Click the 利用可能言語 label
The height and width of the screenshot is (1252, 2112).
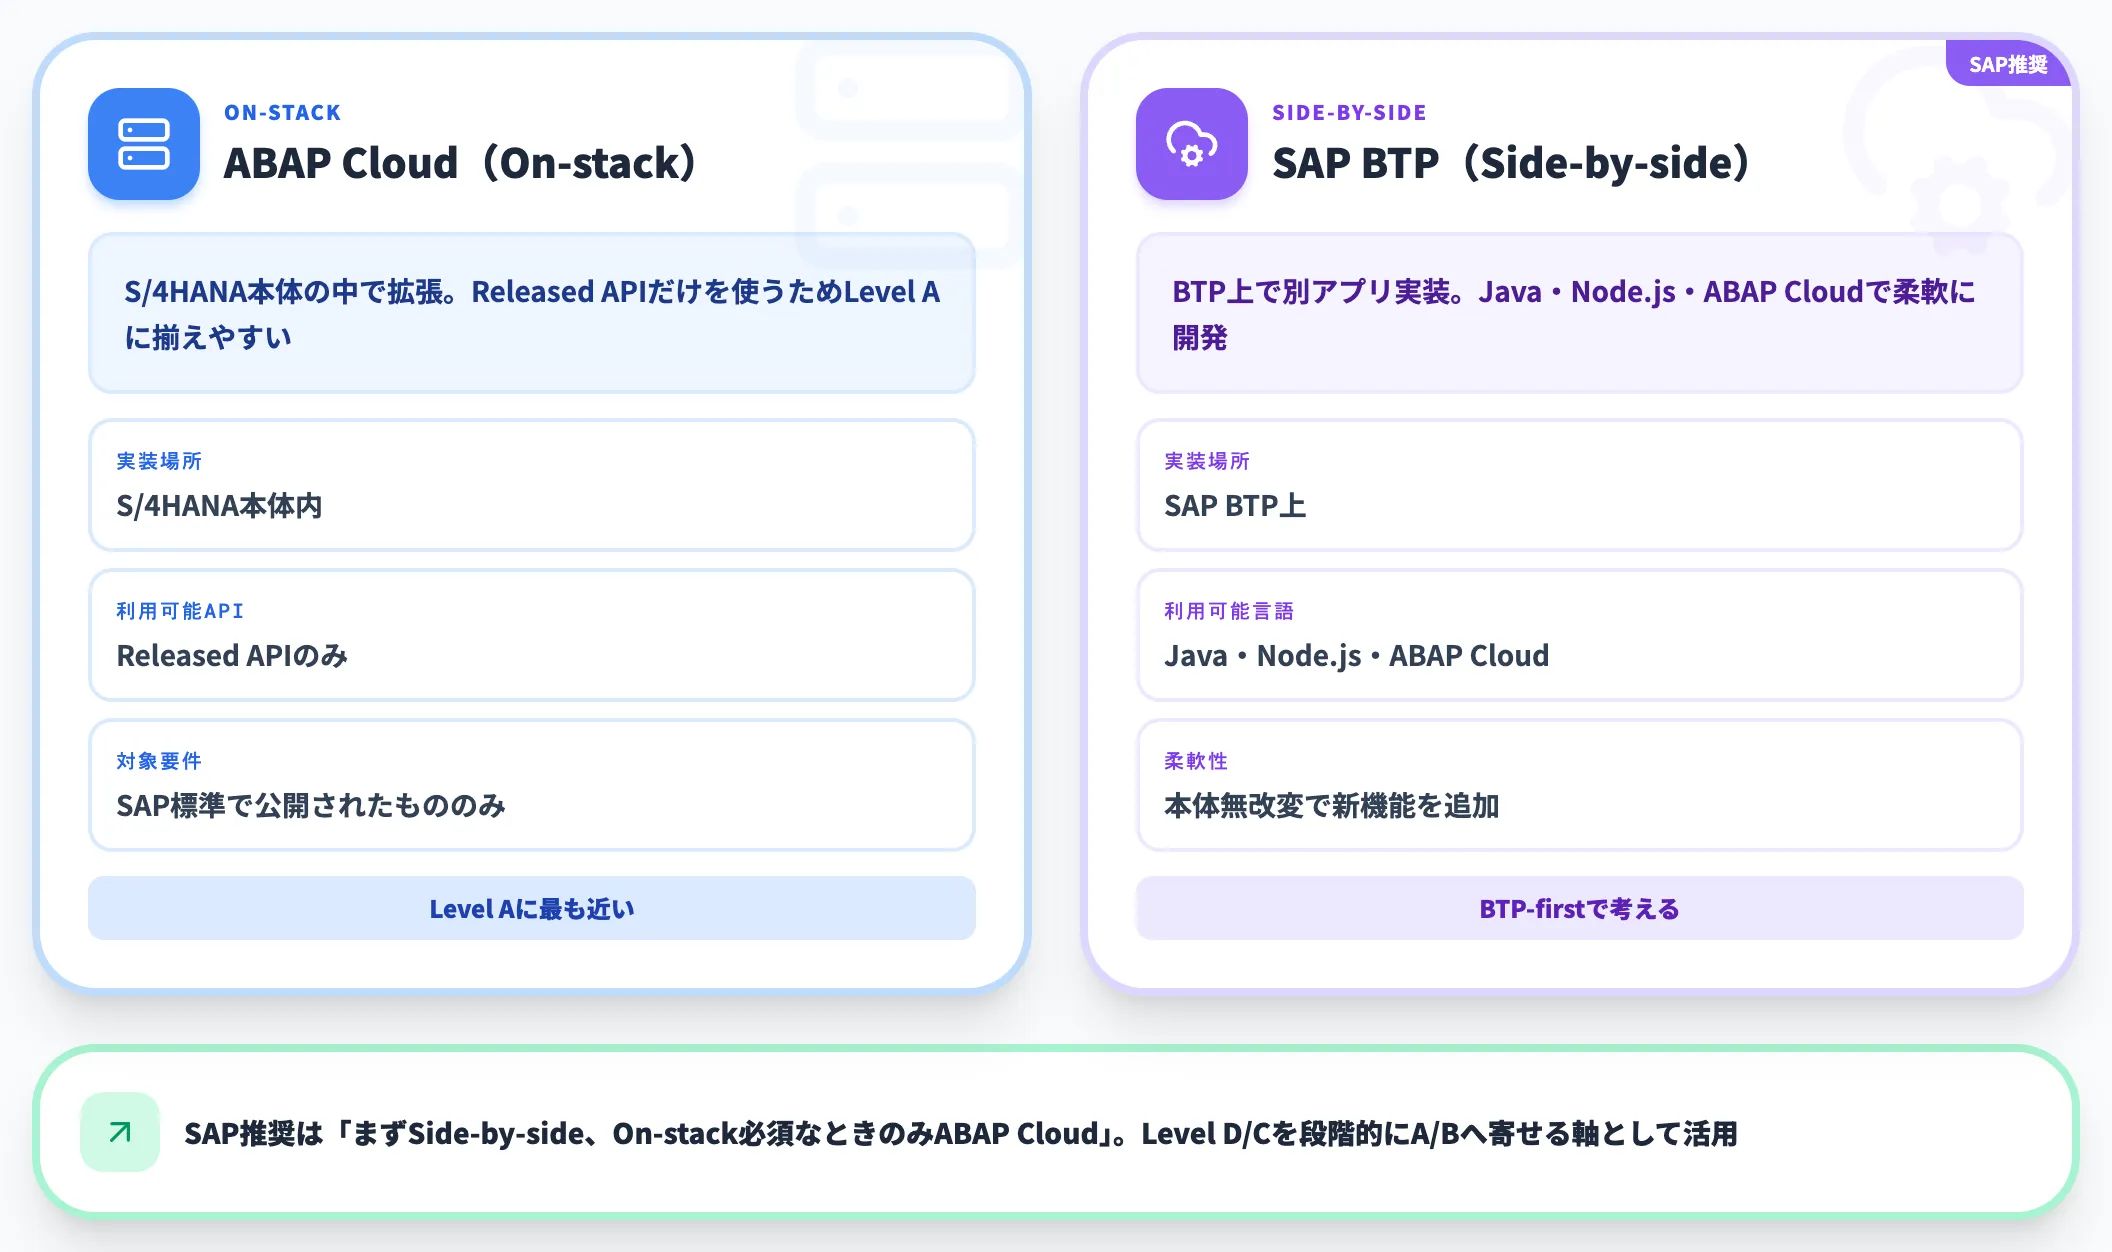click(1229, 611)
